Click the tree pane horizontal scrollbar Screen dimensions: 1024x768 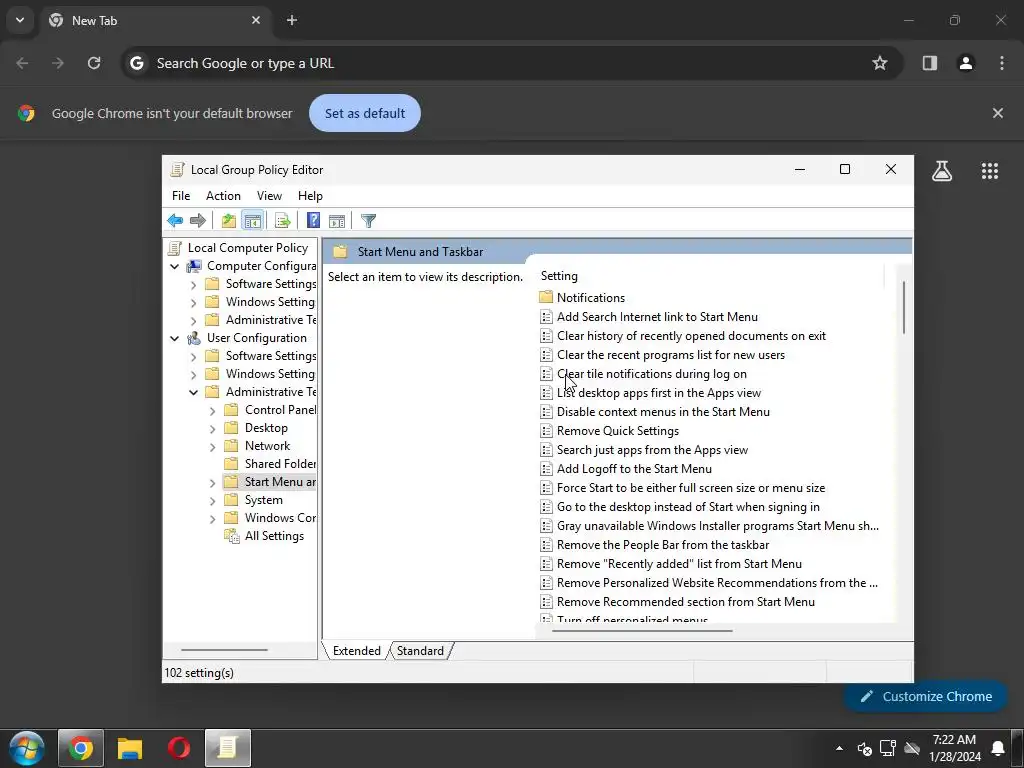pyautogui.click(x=224, y=650)
